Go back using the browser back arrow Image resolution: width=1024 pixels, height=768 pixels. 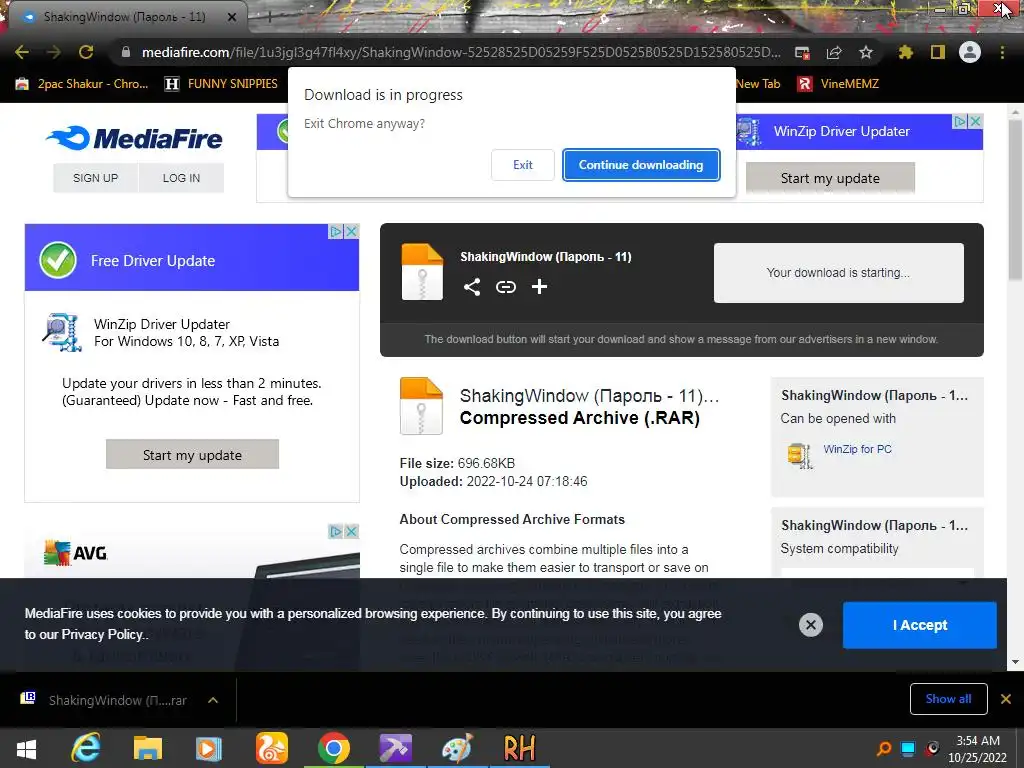[x=22, y=52]
